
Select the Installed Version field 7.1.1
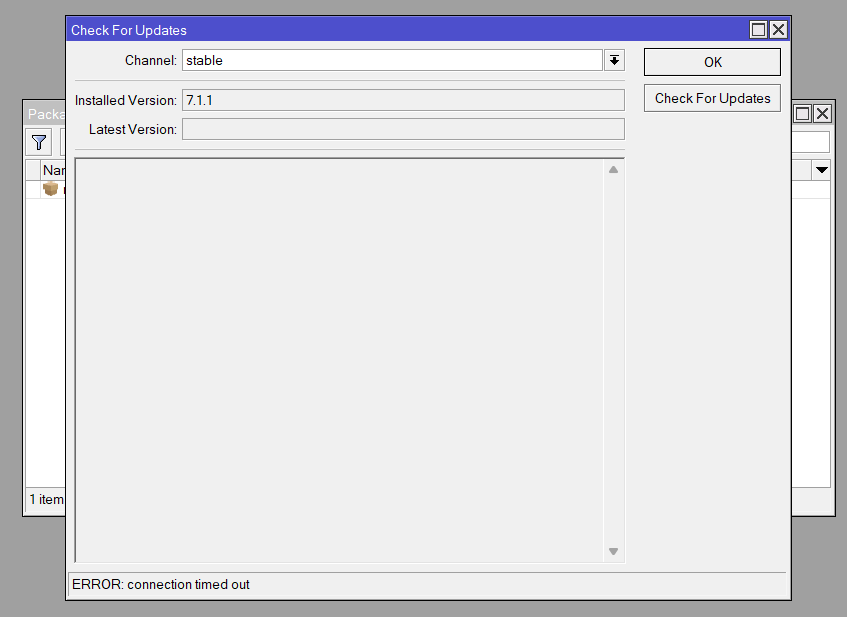403,100
